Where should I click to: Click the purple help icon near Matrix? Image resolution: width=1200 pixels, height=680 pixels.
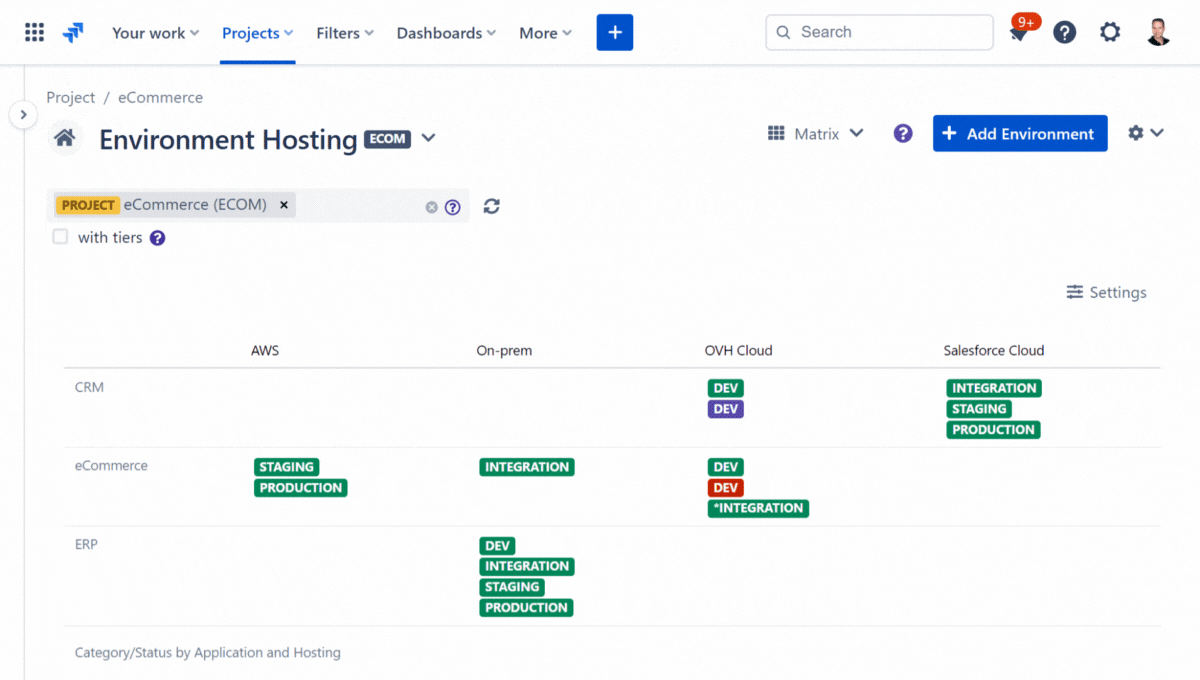tap(903, 134)
